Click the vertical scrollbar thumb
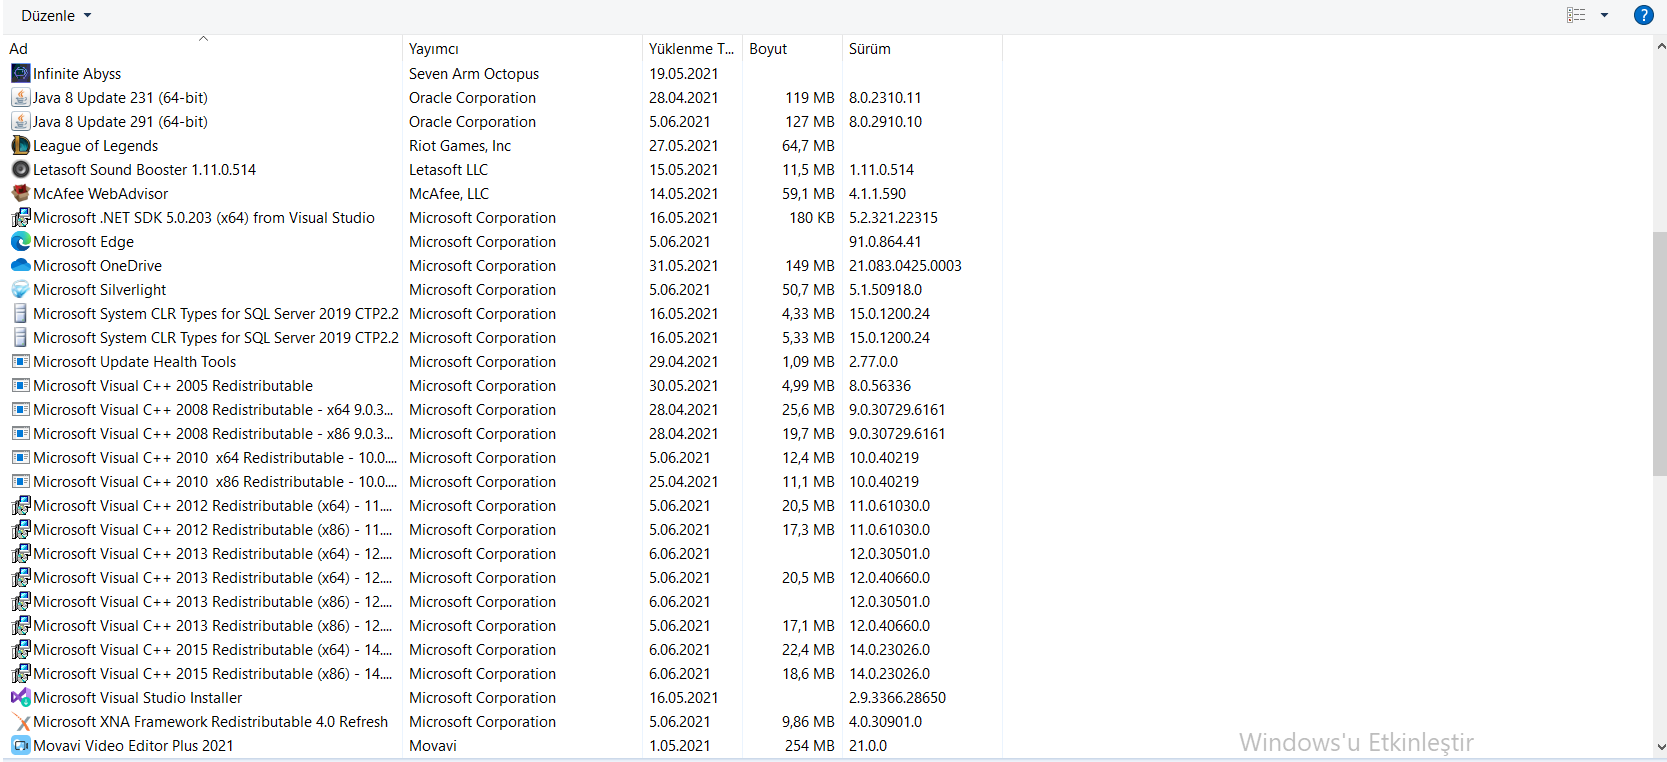 [1660, 353]
